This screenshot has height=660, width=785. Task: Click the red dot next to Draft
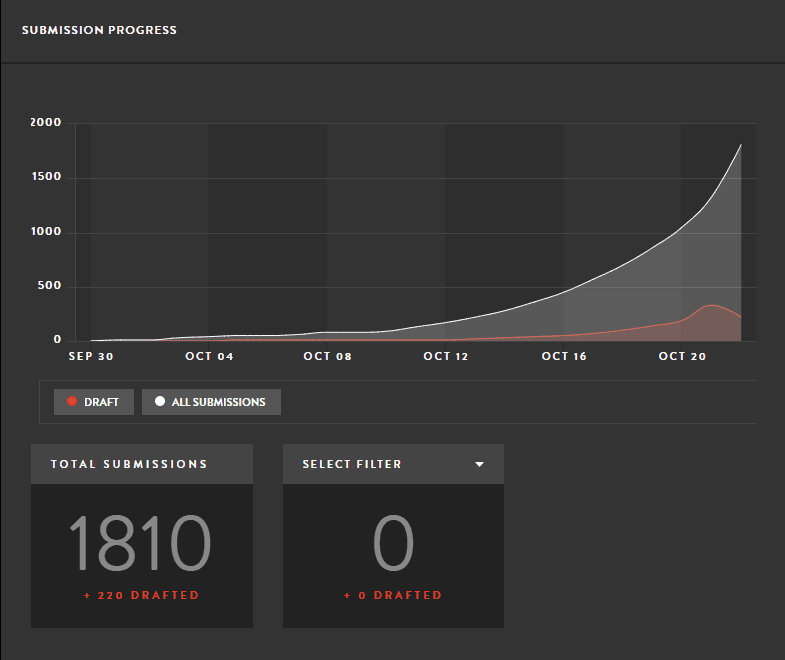(x=71, y=402)
